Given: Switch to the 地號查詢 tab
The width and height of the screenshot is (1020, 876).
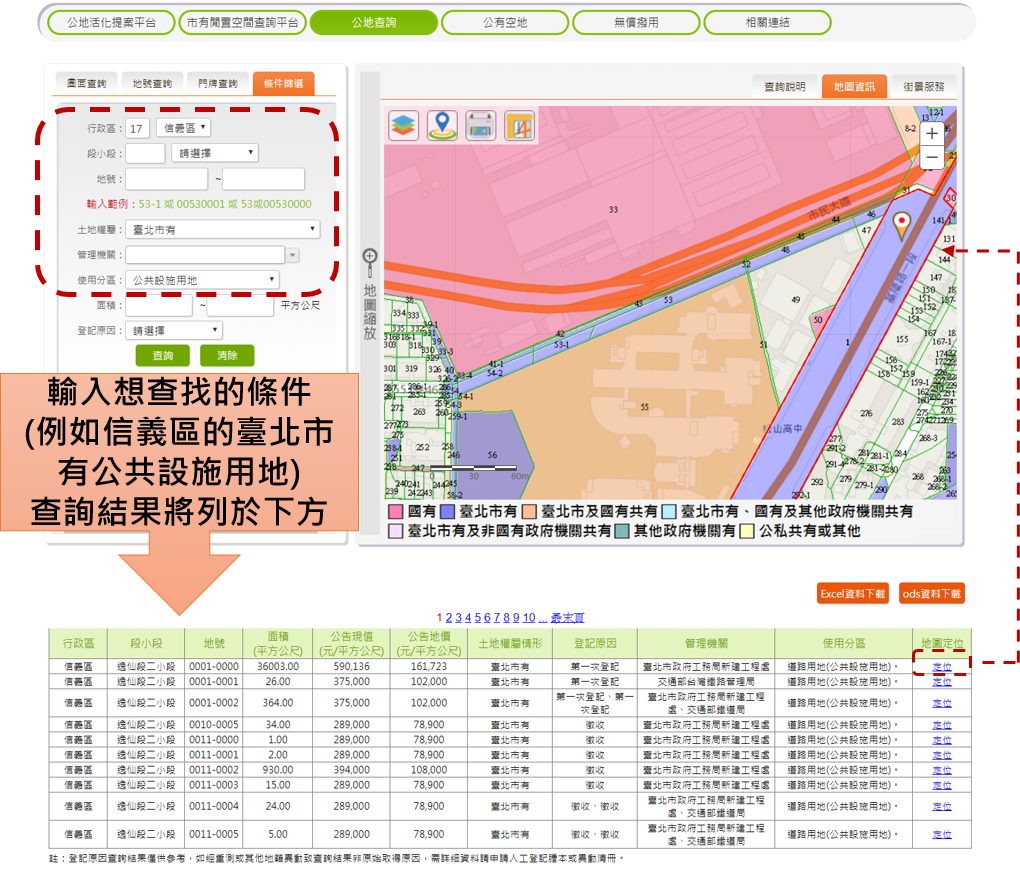Looking at the screenshot, I should point(152,84).
